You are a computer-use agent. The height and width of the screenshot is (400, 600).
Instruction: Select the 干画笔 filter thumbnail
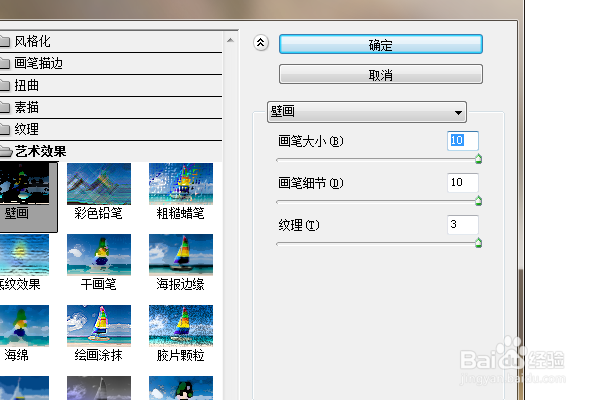[99, 263]
